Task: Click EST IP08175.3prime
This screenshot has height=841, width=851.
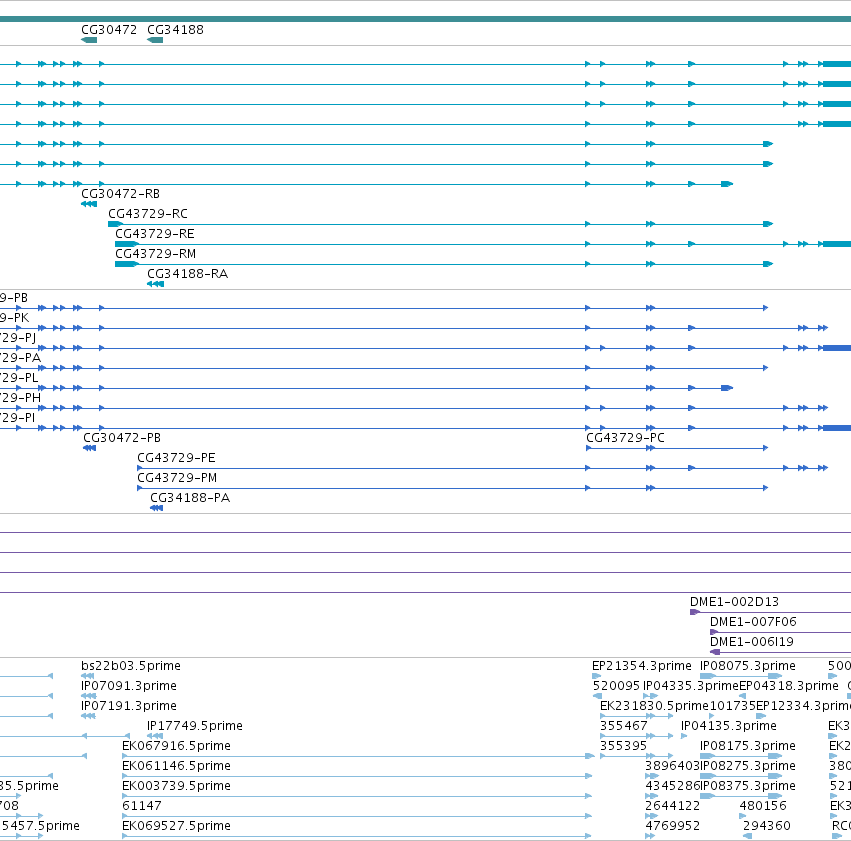Action: pyautogui.click(x=748, y=746)
